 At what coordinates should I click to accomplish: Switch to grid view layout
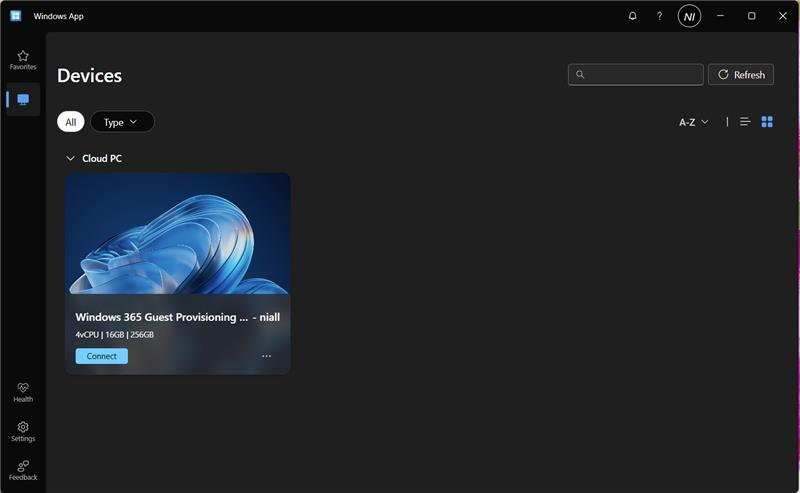(767, 122)
